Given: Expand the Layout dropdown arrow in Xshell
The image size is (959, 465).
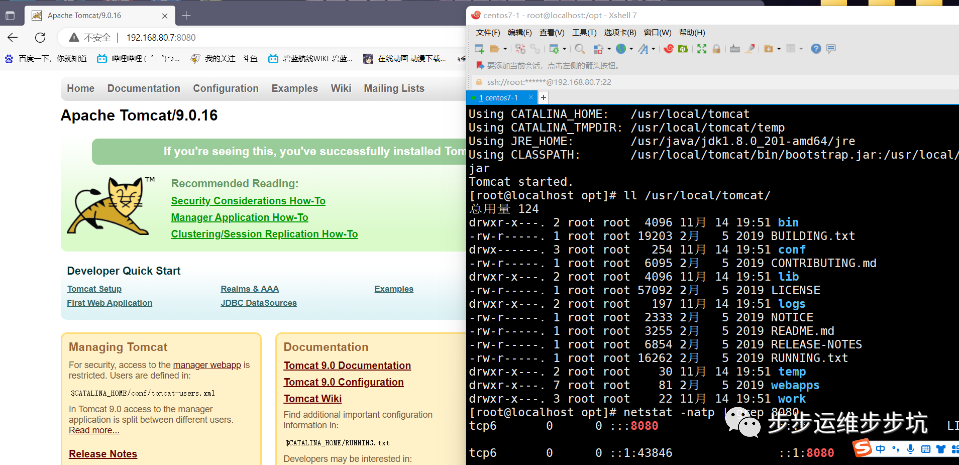Looking at the screenshot, I should [x=801, y=49].
